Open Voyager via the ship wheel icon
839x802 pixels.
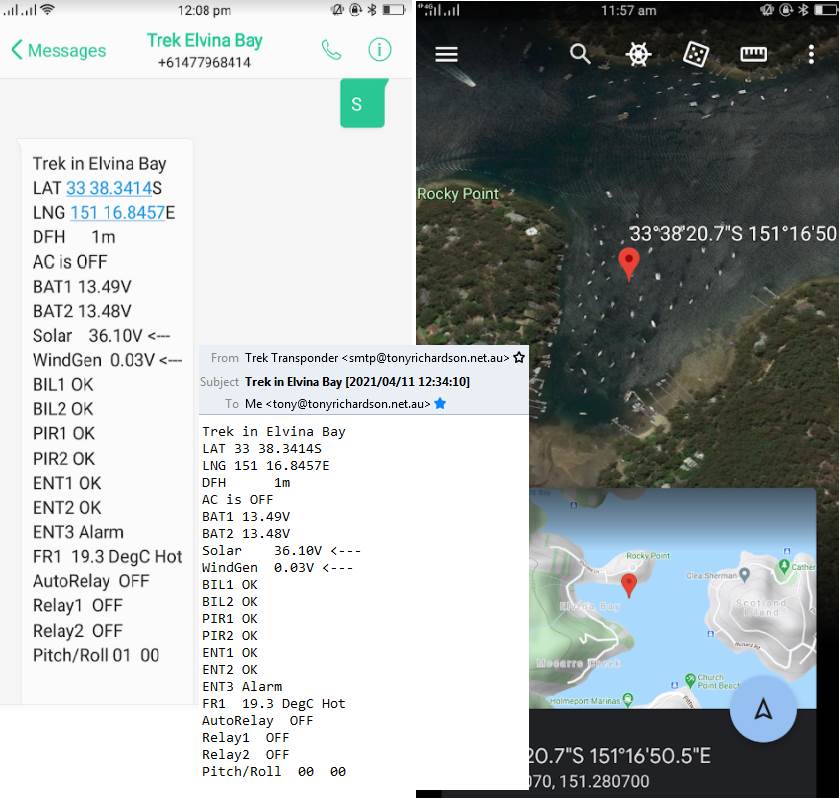[x=638, y=54]
